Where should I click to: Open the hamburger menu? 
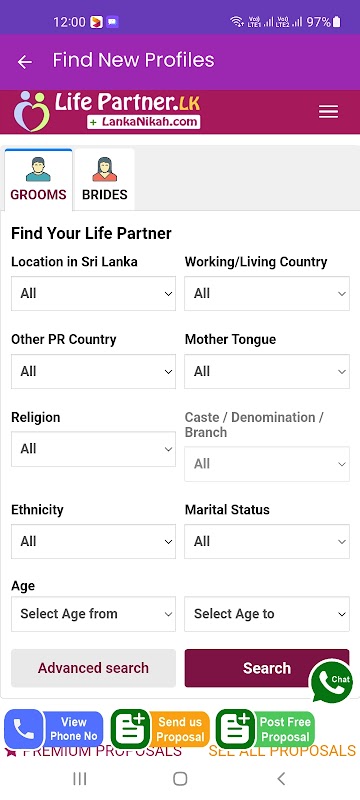pyautogui.click(x=328, y=112)
